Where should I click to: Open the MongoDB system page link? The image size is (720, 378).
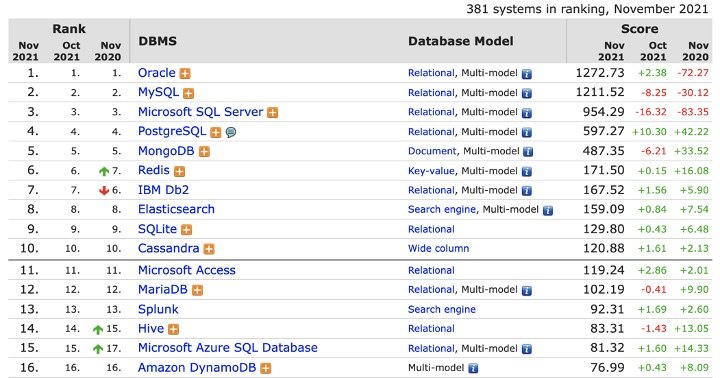tap(166, 151)
